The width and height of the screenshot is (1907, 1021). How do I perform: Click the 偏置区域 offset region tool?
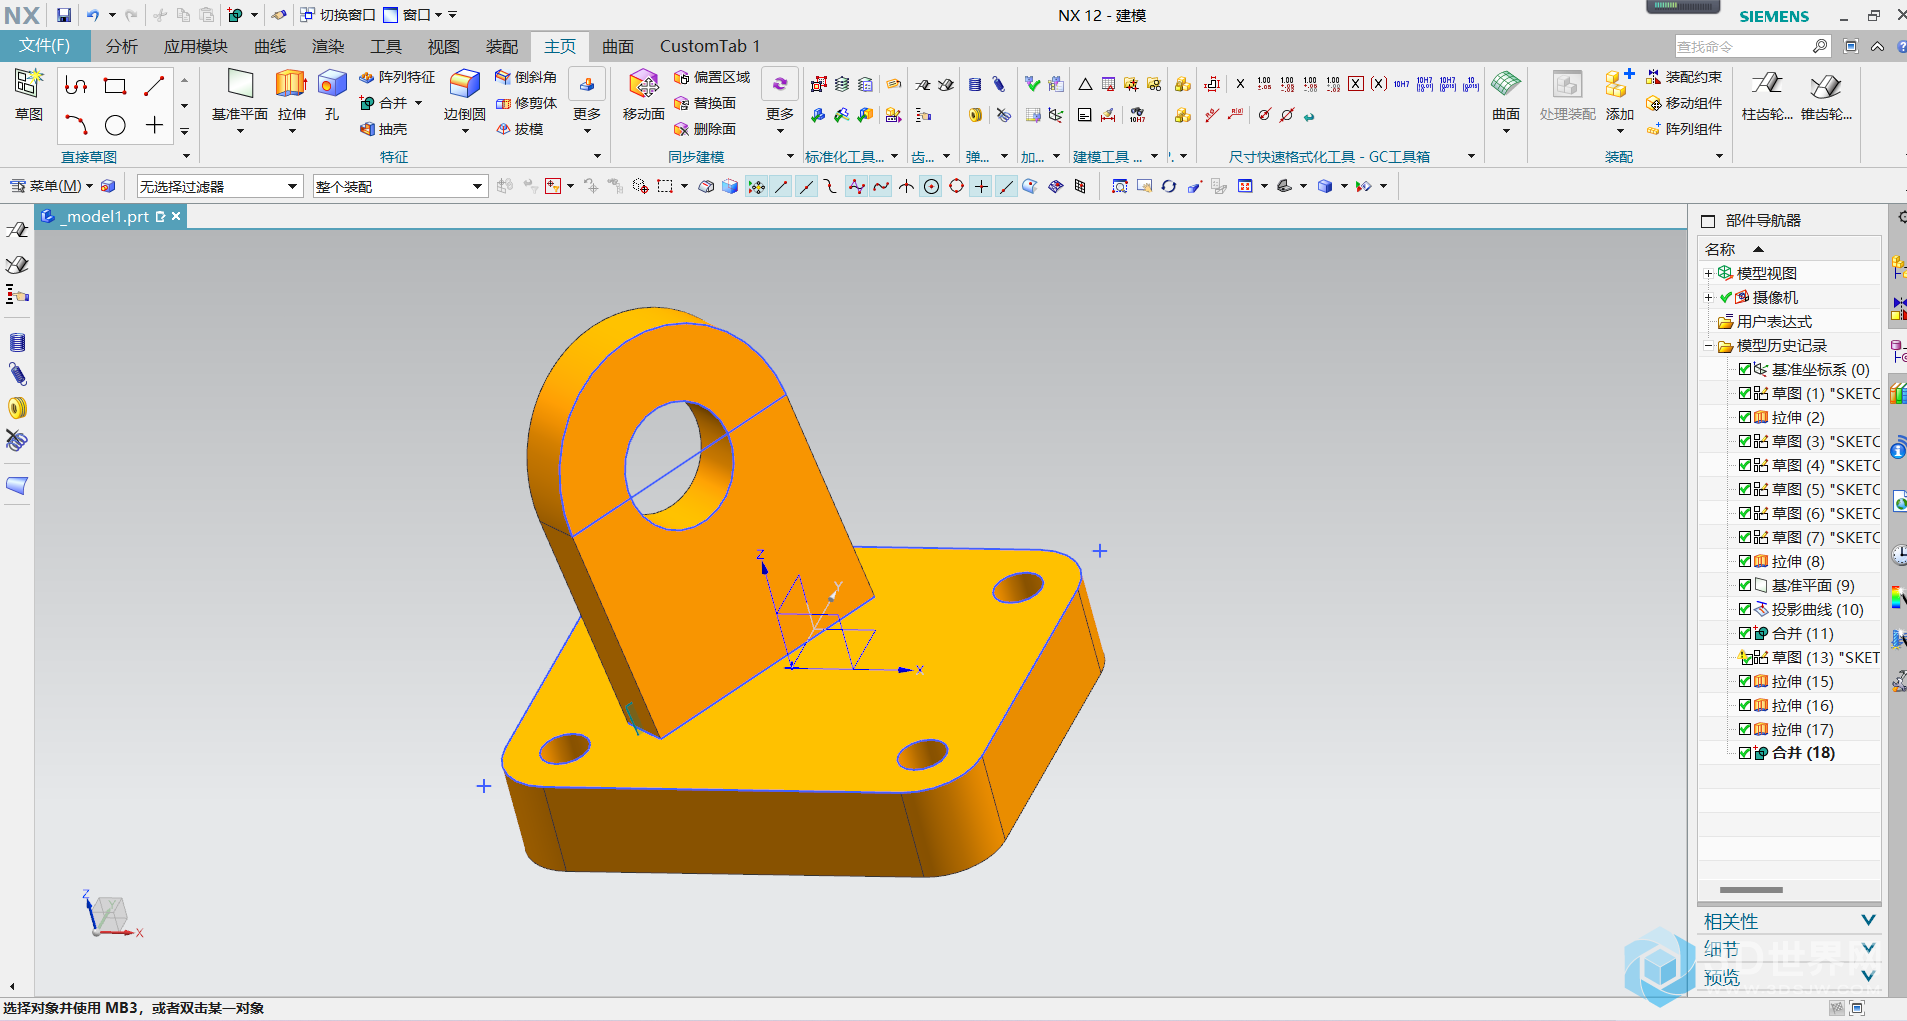click(711, 77)
